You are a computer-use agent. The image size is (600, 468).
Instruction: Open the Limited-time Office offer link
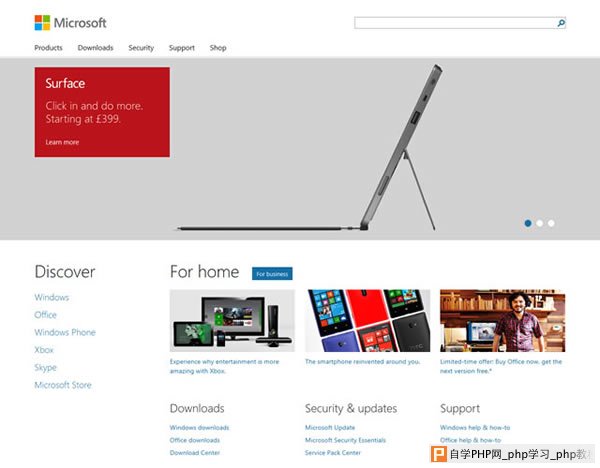click(x=501, y=366)
